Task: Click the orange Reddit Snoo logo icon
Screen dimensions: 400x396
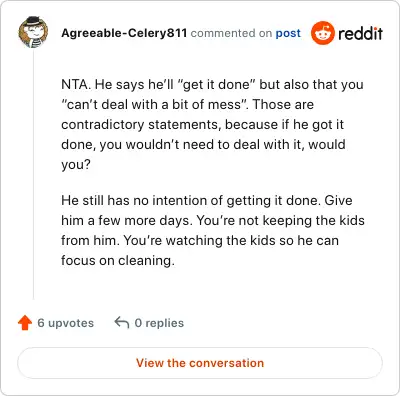Action: click(323, 33)
